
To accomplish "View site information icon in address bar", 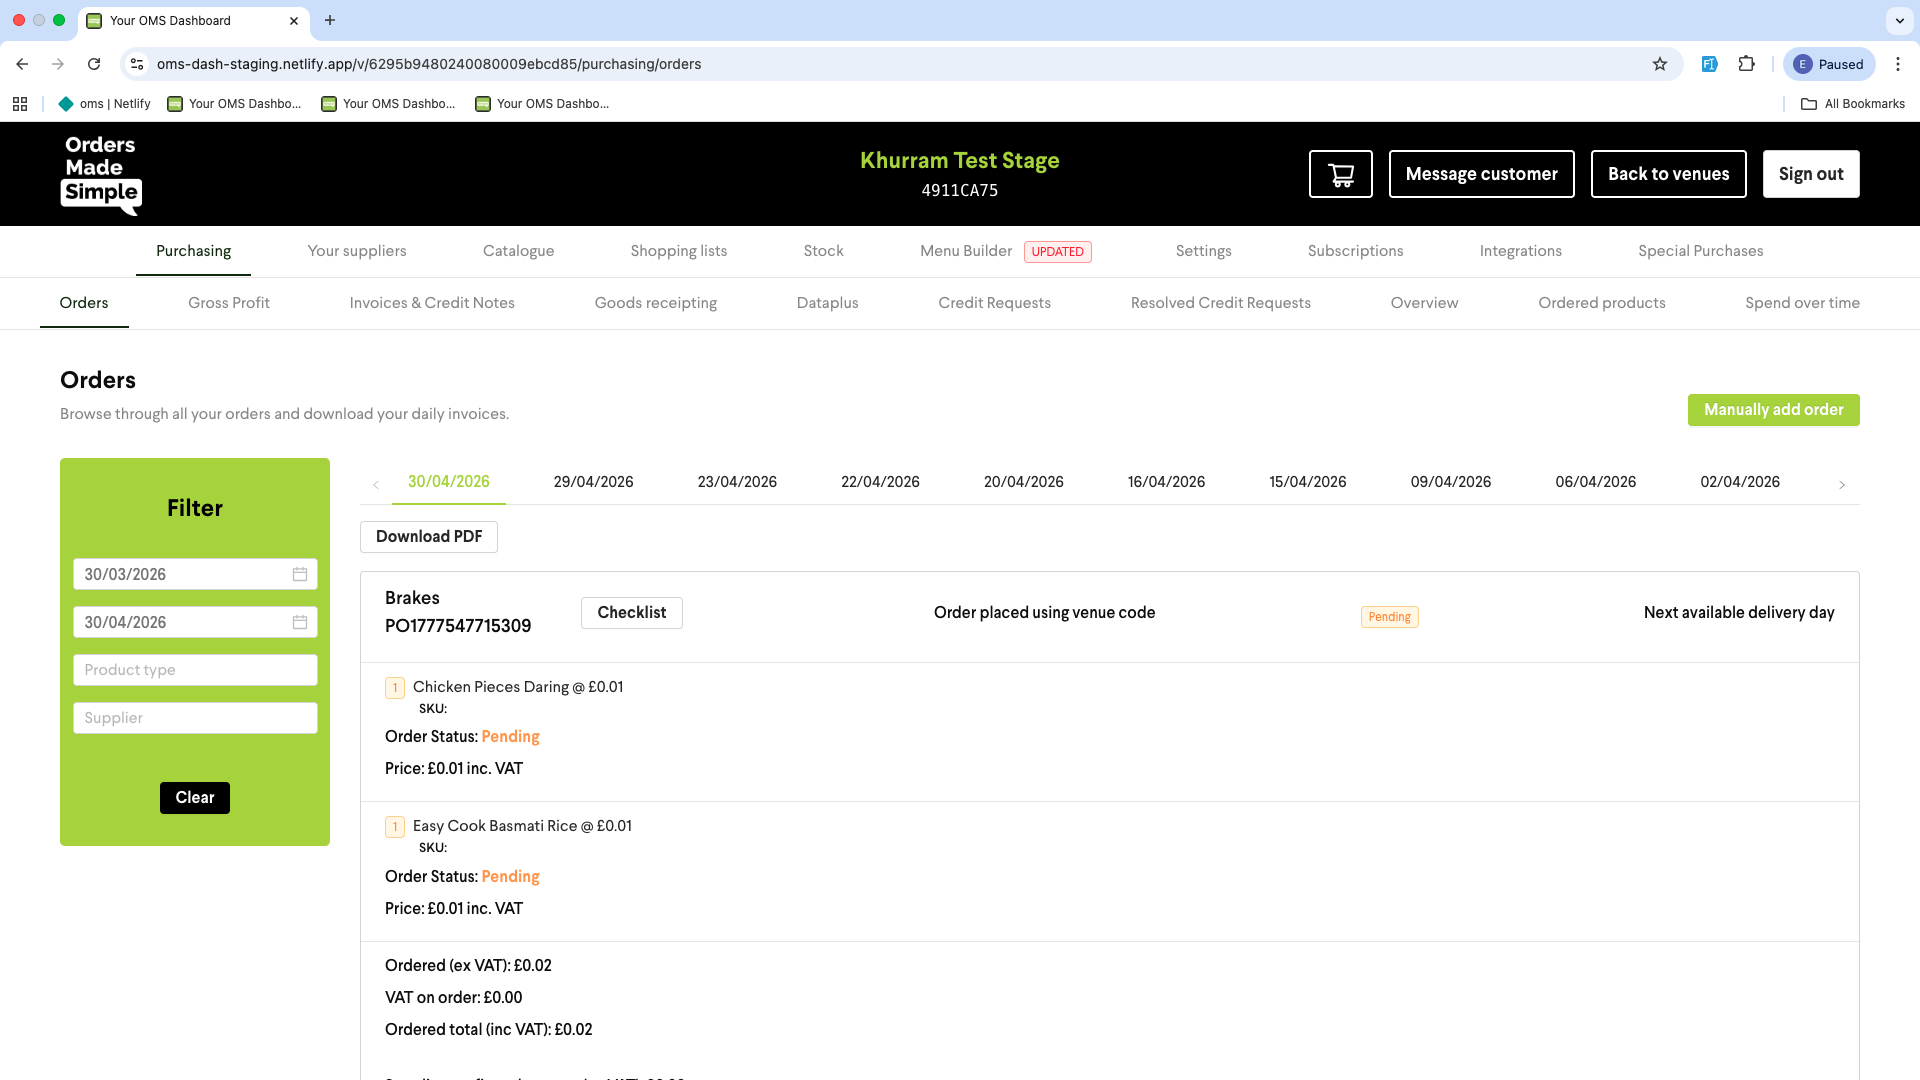I will [137, 64].
